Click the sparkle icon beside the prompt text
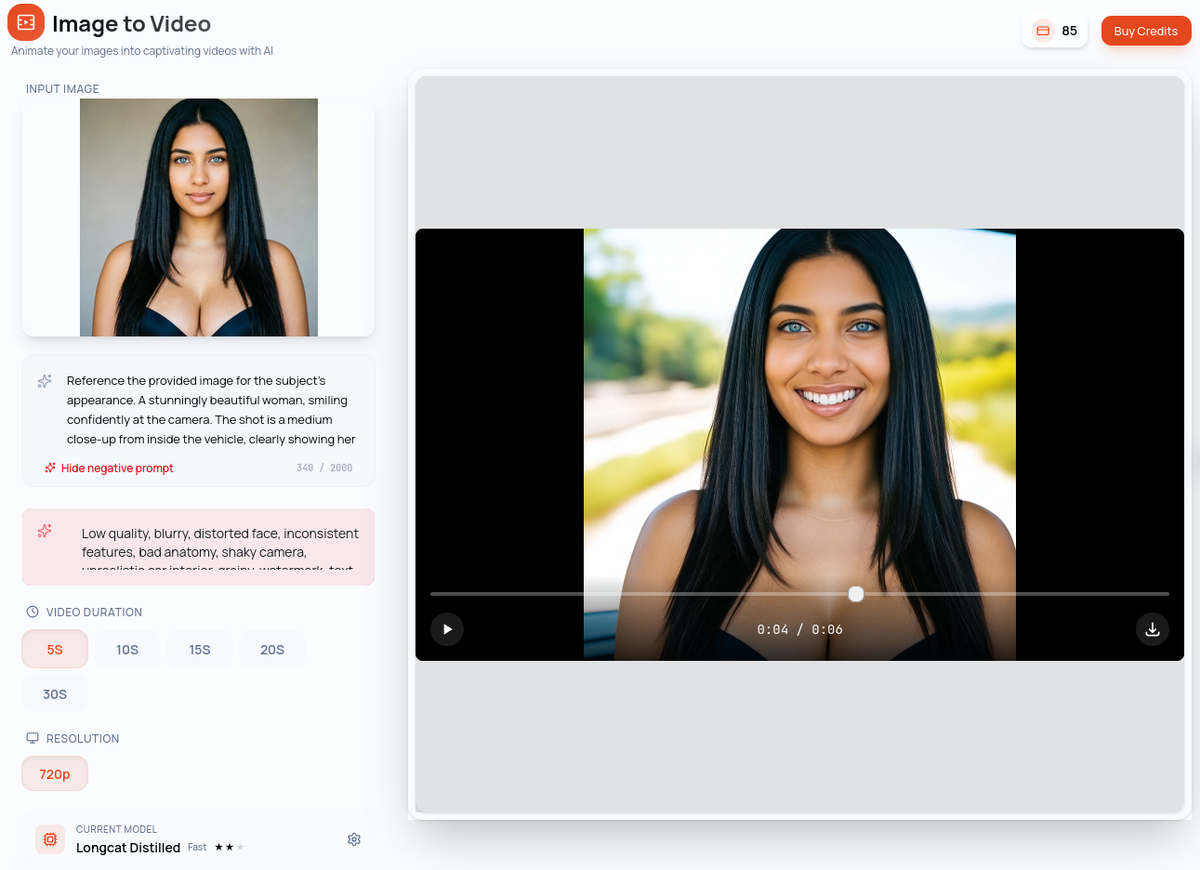This screenshot has height=870, width=1200. [x=45, y=381]
